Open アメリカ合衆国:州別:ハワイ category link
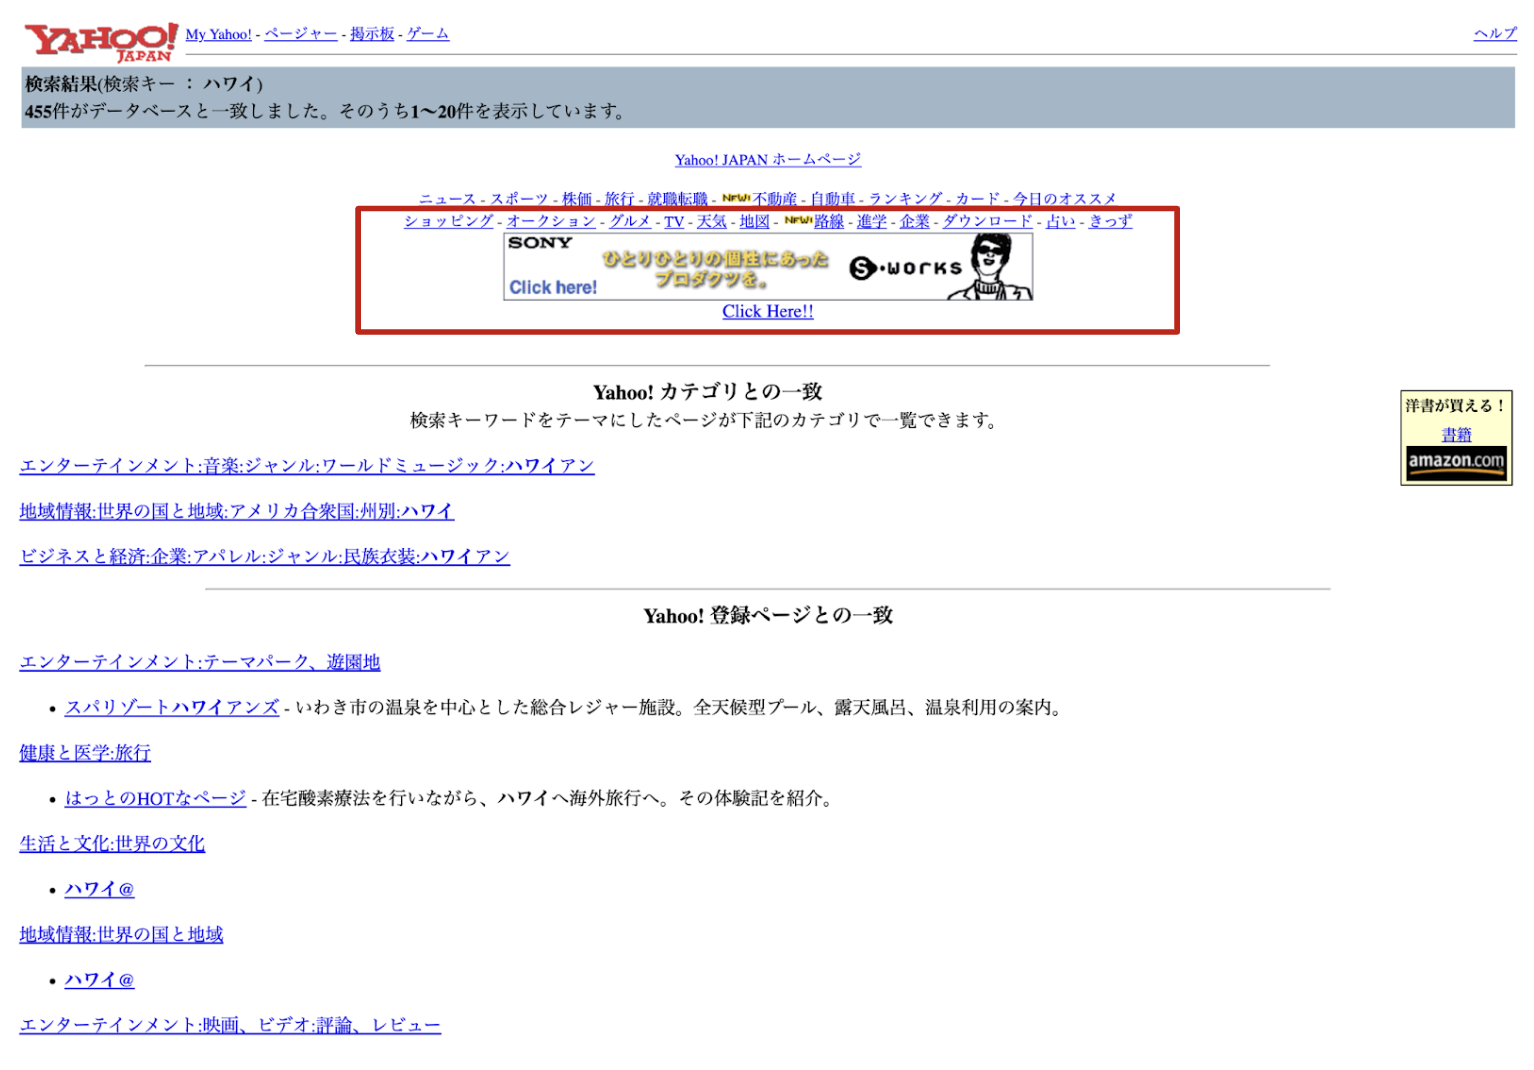The width and height of the screenshot is (1534, 1070). click(x=237, y=512)
